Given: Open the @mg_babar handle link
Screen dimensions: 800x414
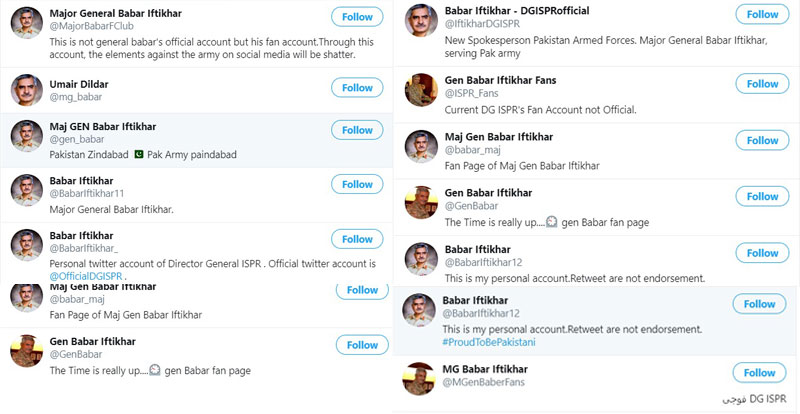Looking at the screenshot, I should point(76,100).
